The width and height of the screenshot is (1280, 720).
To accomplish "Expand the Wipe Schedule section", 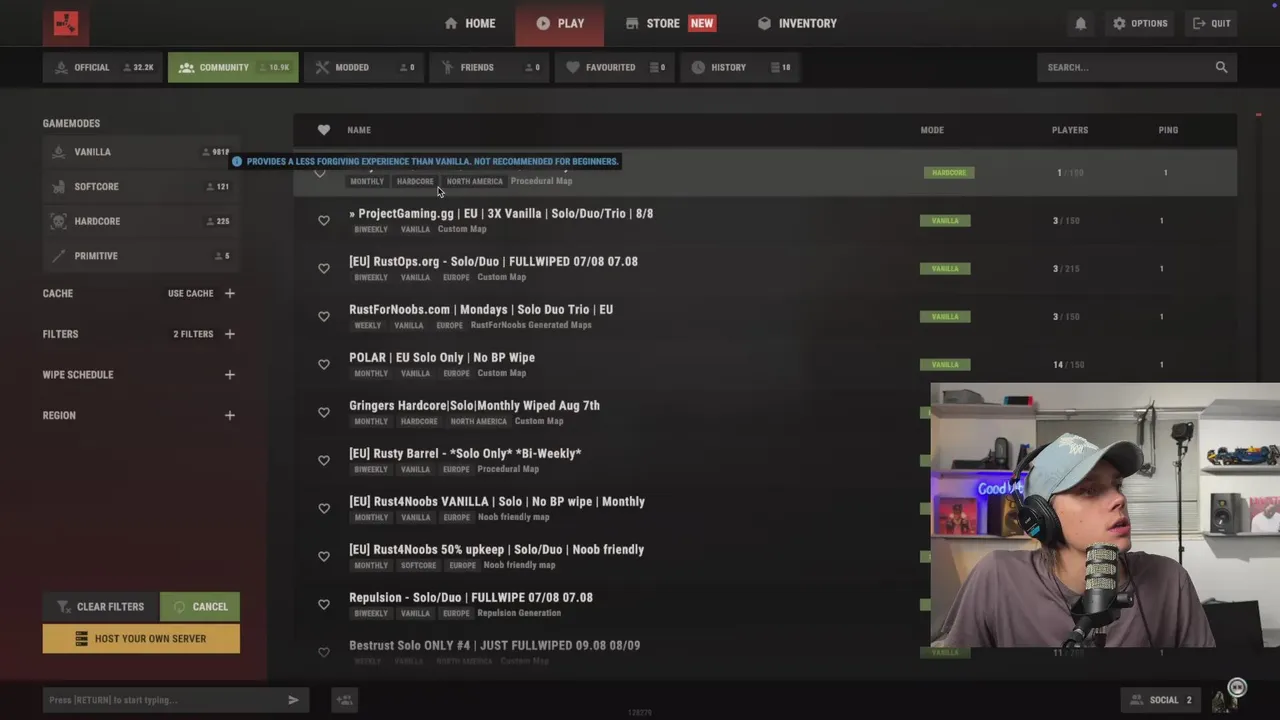I will pos(229,375).
